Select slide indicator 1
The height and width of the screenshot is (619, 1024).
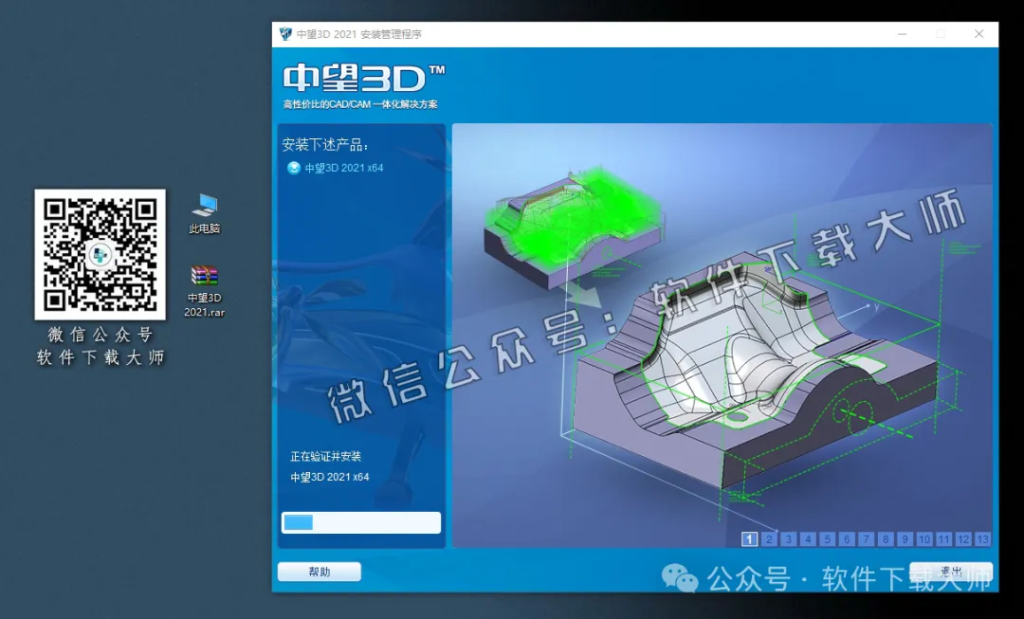point(748,540)
